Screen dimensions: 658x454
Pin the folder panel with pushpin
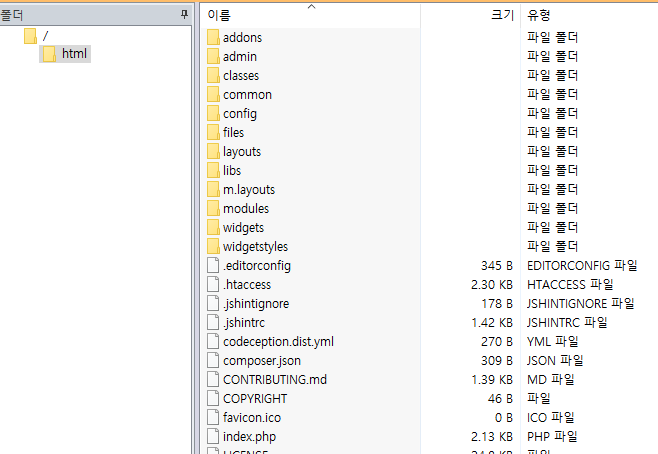(183, 14)
